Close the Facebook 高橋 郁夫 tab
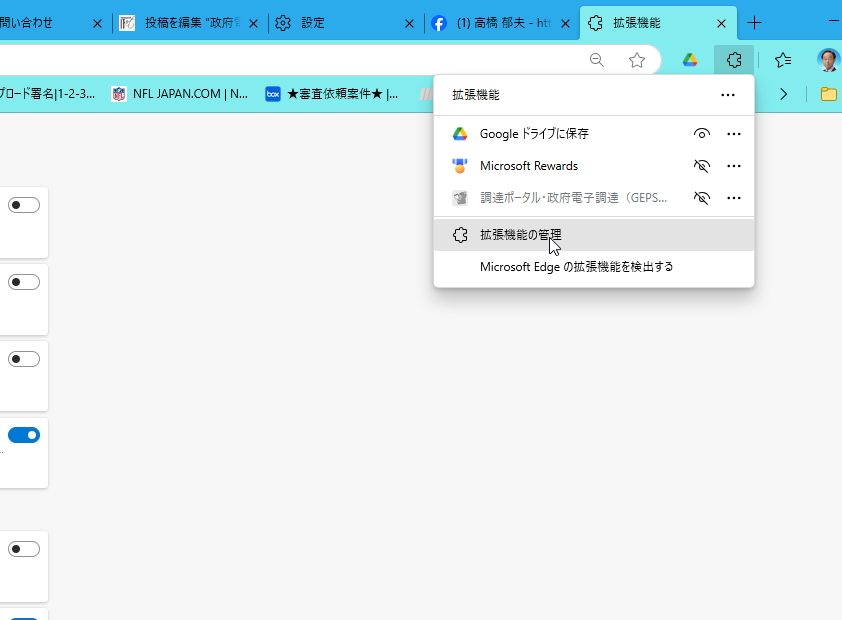The height and width of the screenshot is (620, 842). click(x=565, y=23)
